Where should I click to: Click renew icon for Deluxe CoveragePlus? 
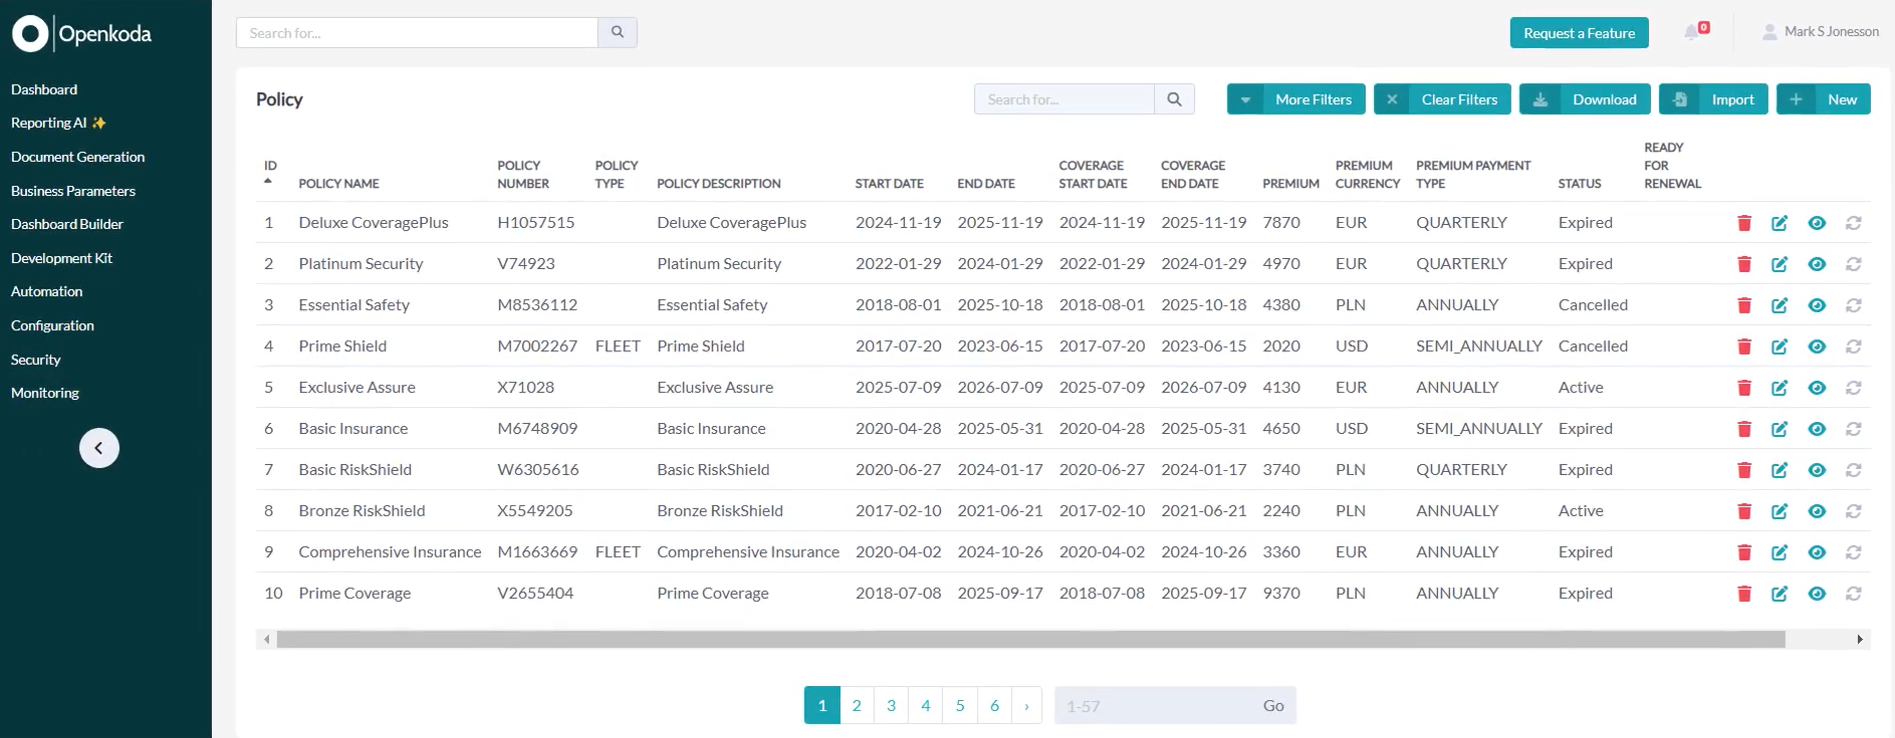click(1853, 223)
